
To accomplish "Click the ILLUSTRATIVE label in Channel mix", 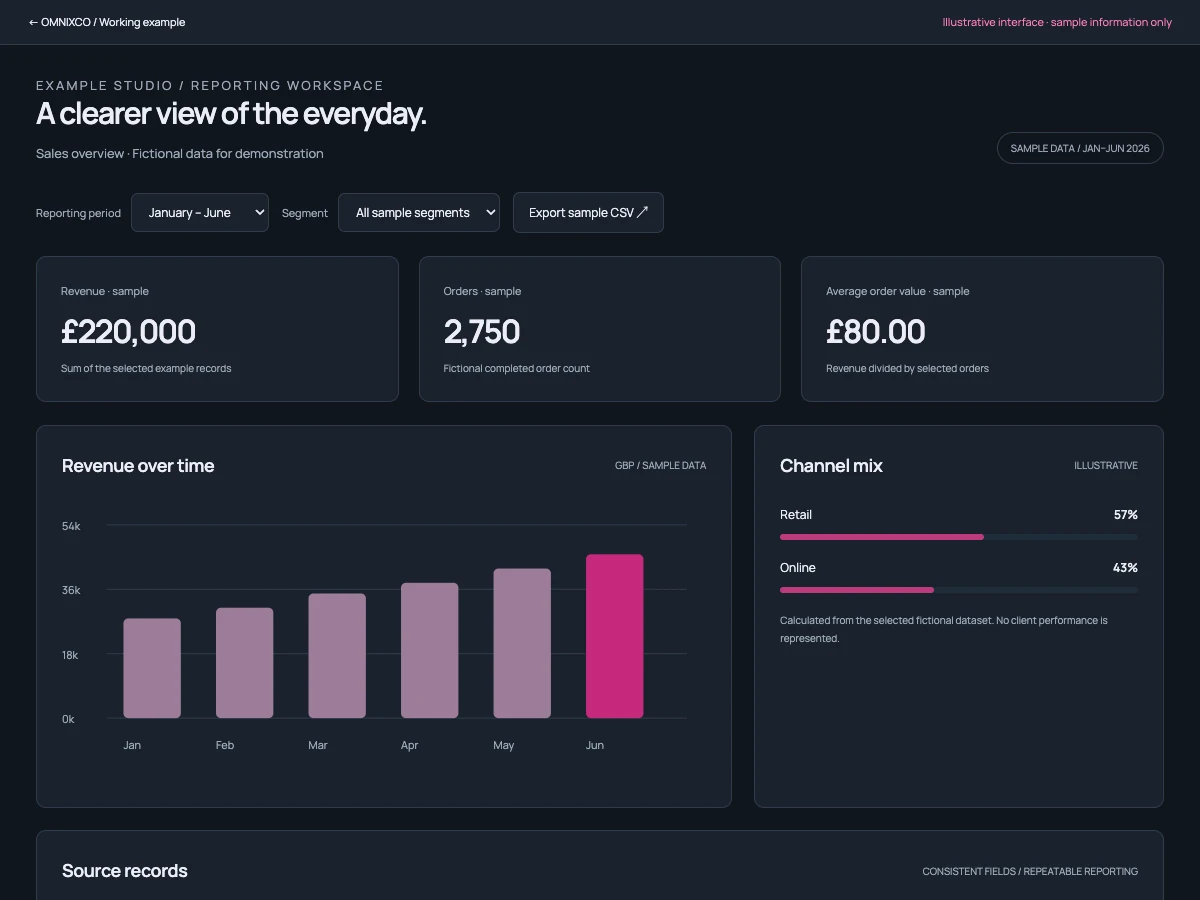I will pyautogui.click(x=1106, y=466).
